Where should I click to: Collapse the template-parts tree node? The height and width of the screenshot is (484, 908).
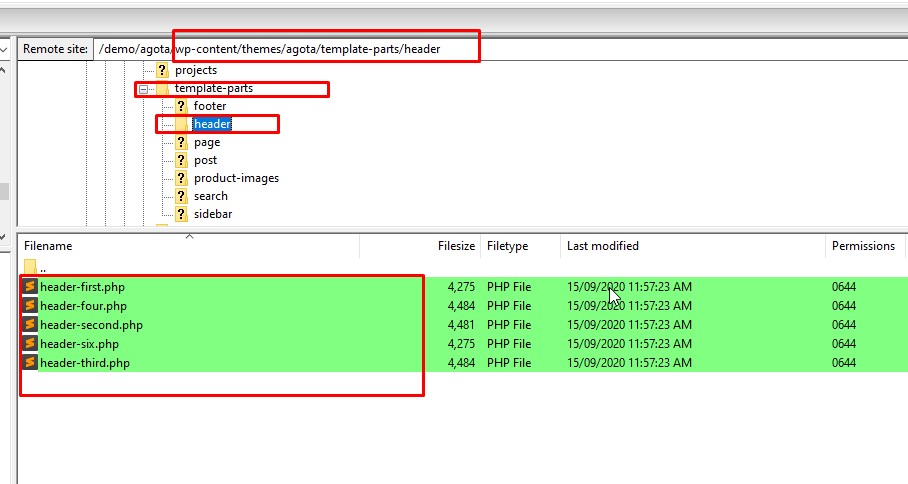click(x=144, y=89)
